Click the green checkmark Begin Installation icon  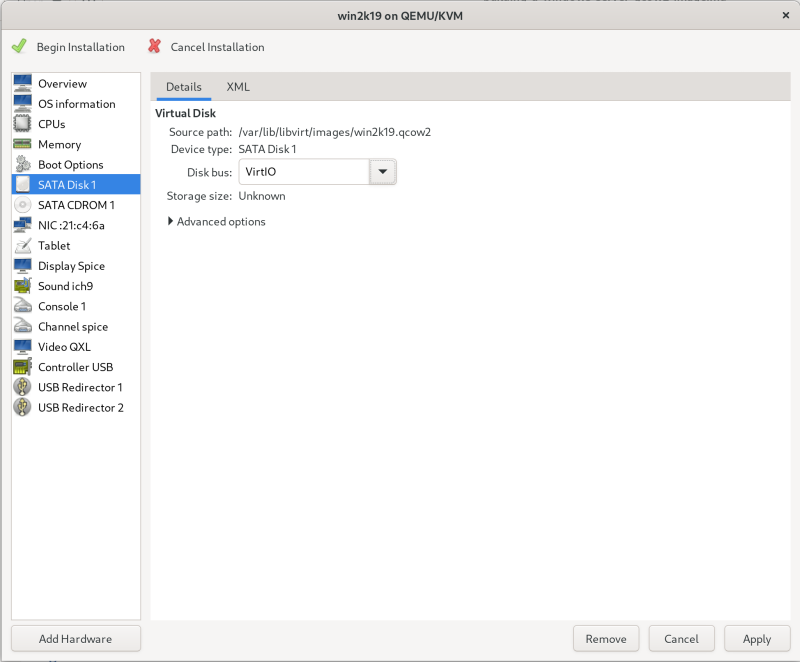click(x=19, y=47)
